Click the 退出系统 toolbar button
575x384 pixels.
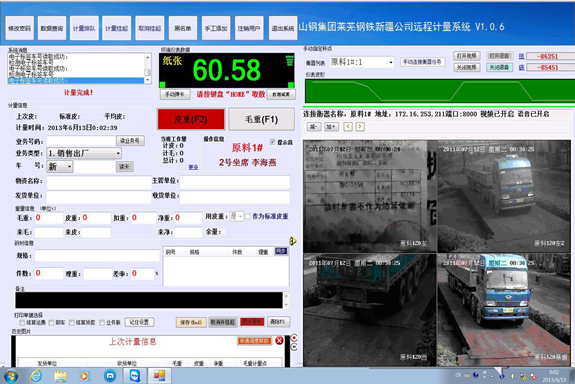283,28
